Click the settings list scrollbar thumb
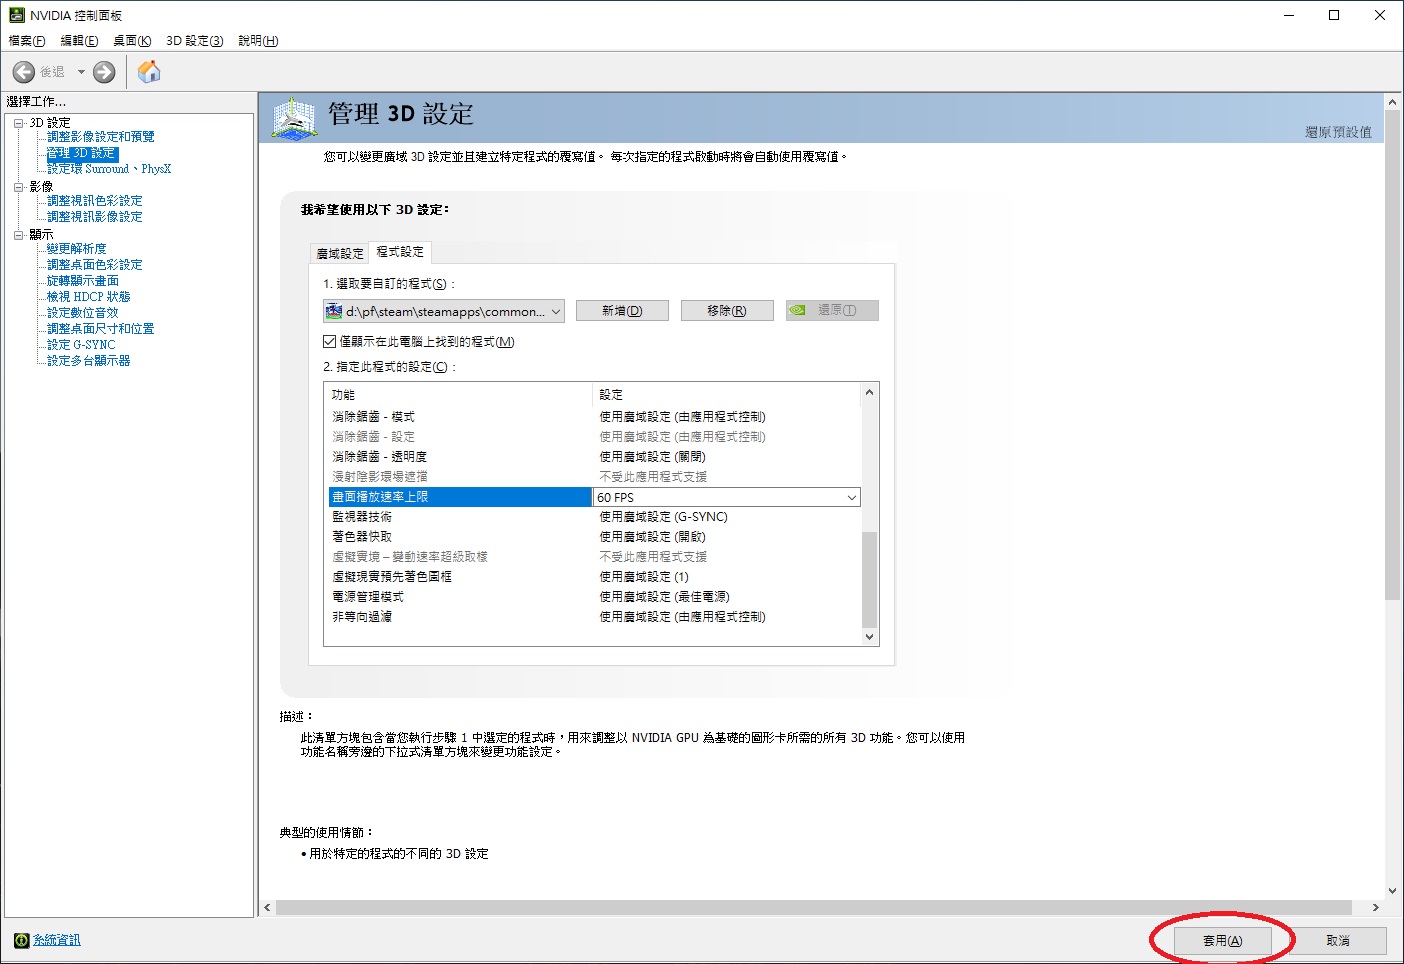 tap(869, 580)
